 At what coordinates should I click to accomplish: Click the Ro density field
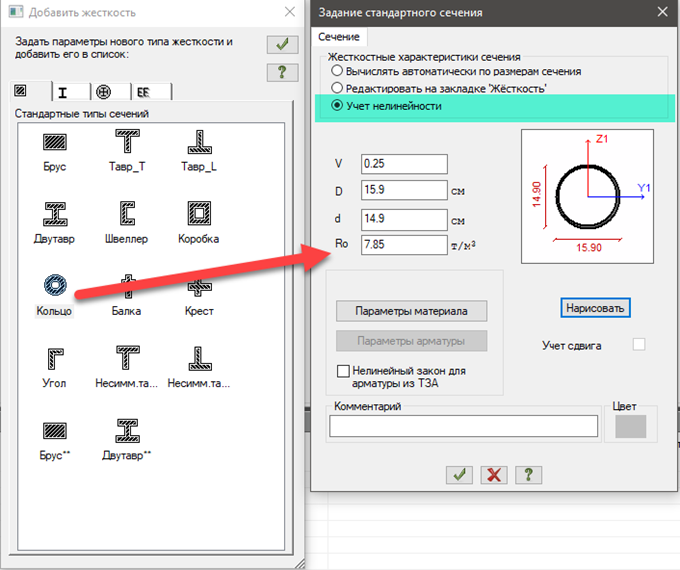coord(404,245)
